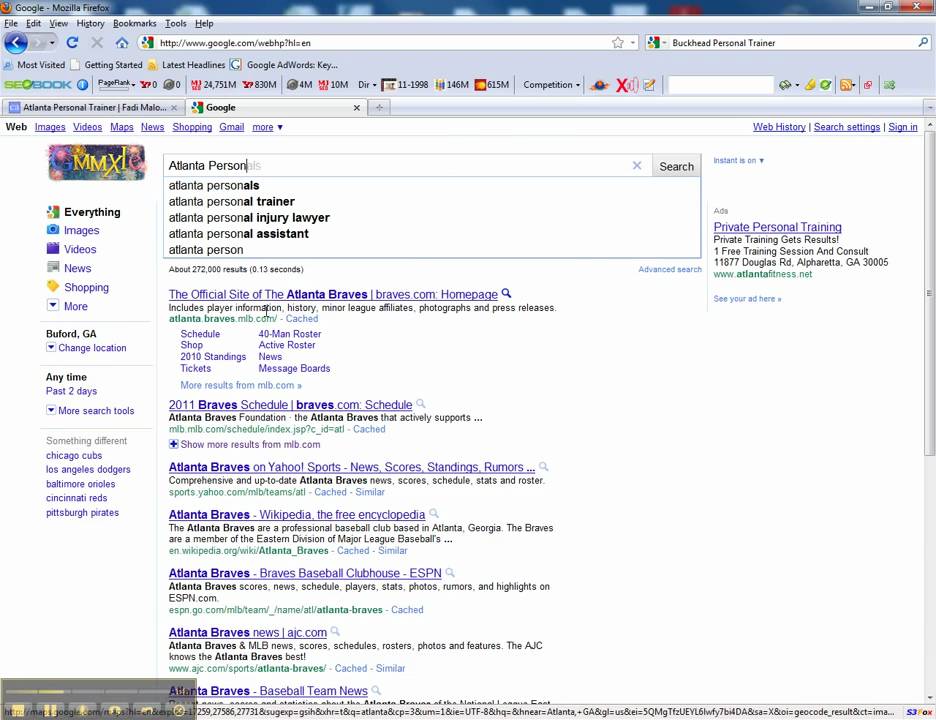Screen dimensions: 936x720
Task: Open Latest Headlines bookmark
Action: (187, 64)
